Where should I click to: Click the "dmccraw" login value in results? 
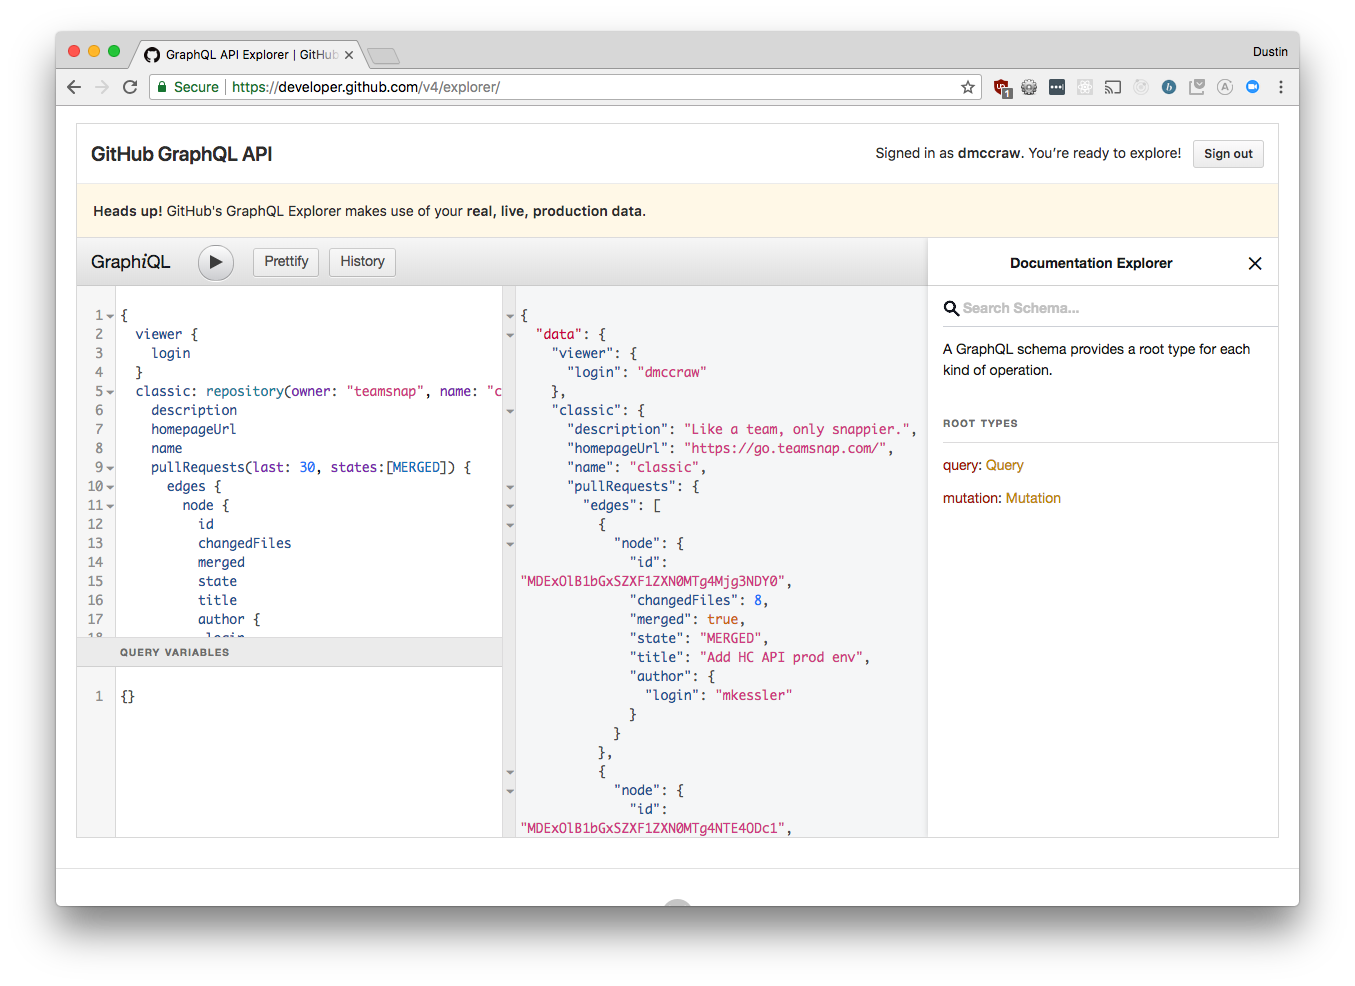tap(672, 372)
